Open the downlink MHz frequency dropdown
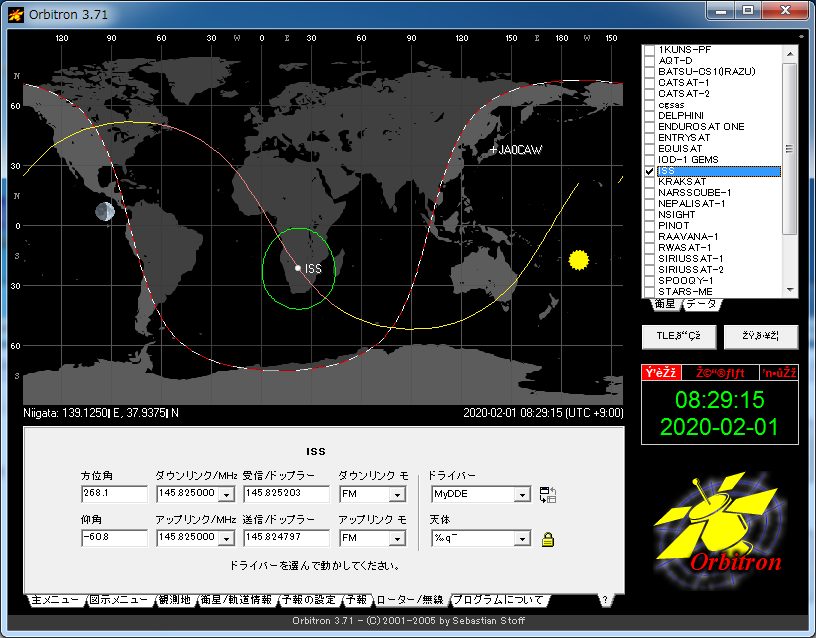Image resolution: width=816 pixels, height=638 pixels. click(227, 494)
